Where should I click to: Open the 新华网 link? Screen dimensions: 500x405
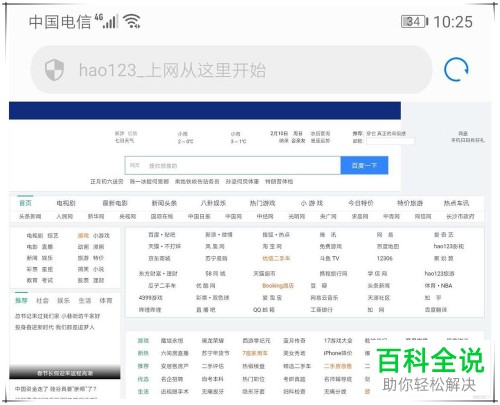point(96,217)
